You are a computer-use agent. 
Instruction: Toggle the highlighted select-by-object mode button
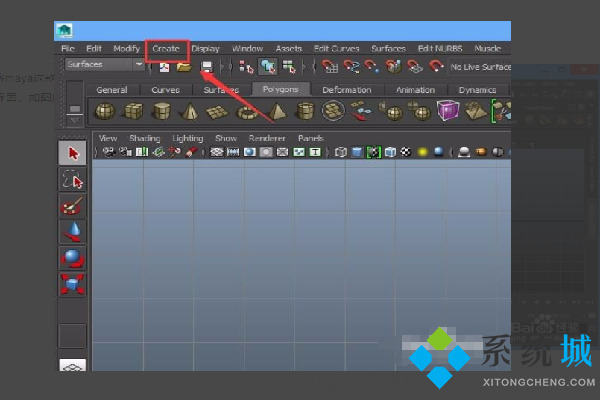(268, 67)
